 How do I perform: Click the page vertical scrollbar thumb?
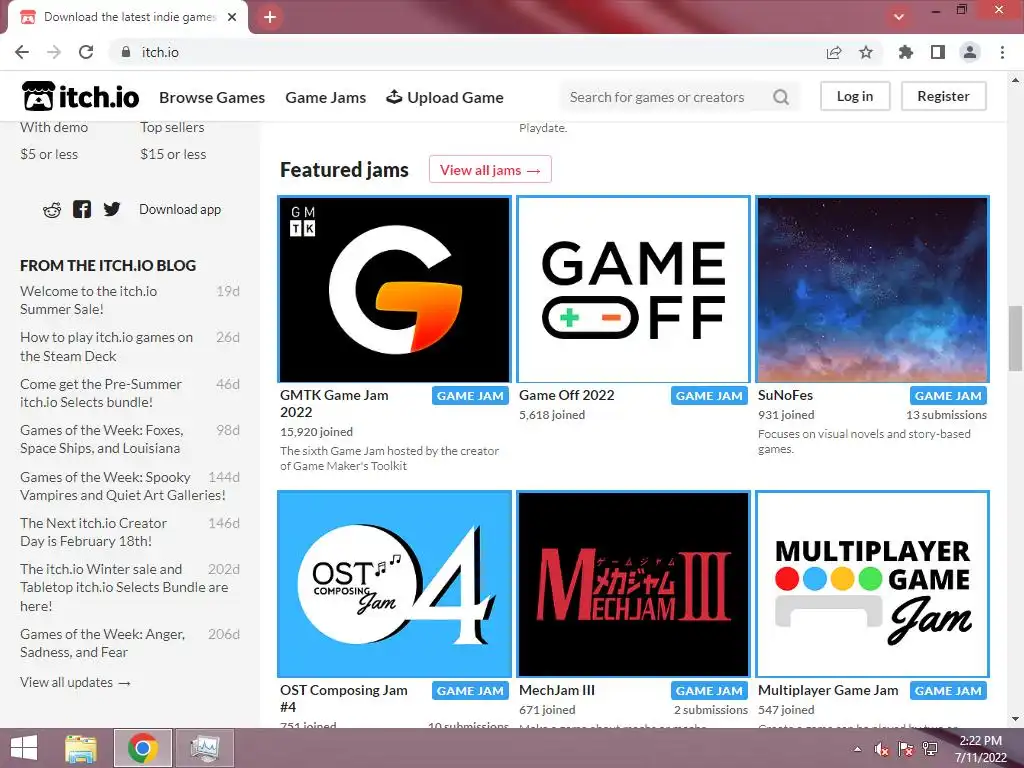[1015, 338]
